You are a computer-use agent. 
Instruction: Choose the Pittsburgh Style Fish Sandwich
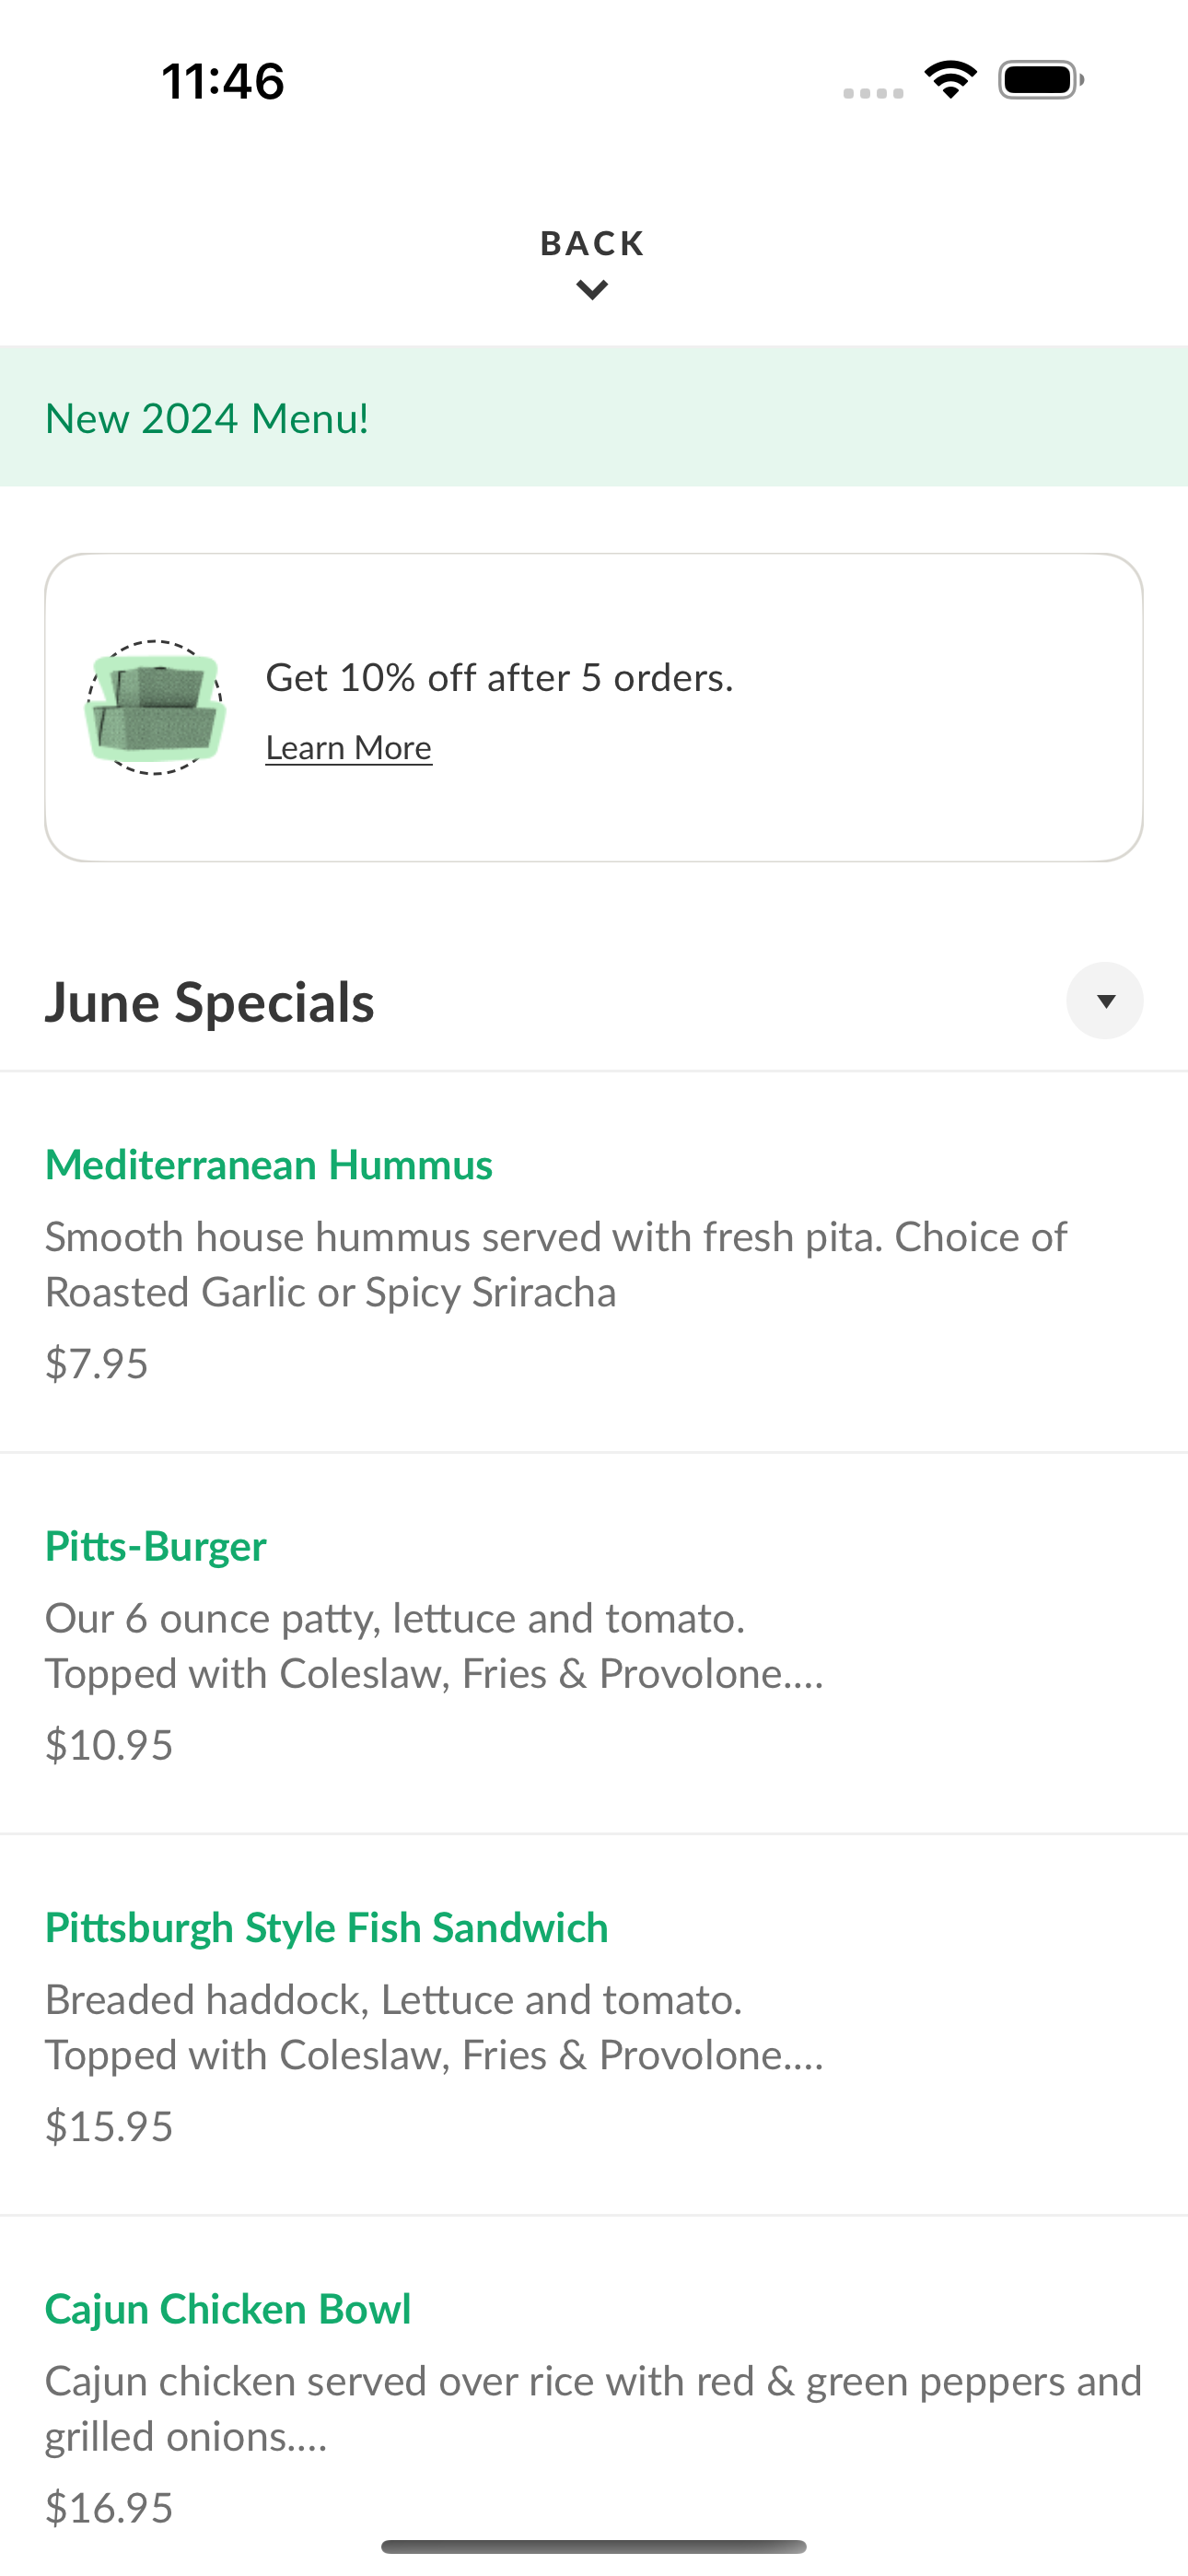594,2025
